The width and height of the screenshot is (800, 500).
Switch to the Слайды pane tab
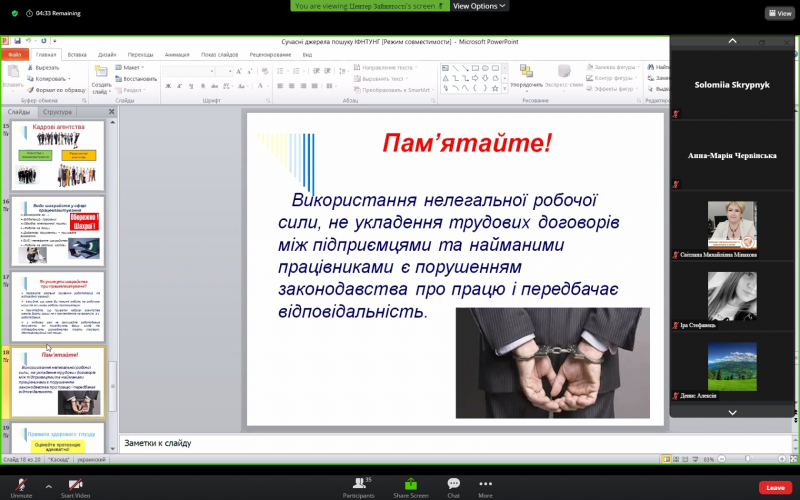pyautogui.click(x=19, y=112)
